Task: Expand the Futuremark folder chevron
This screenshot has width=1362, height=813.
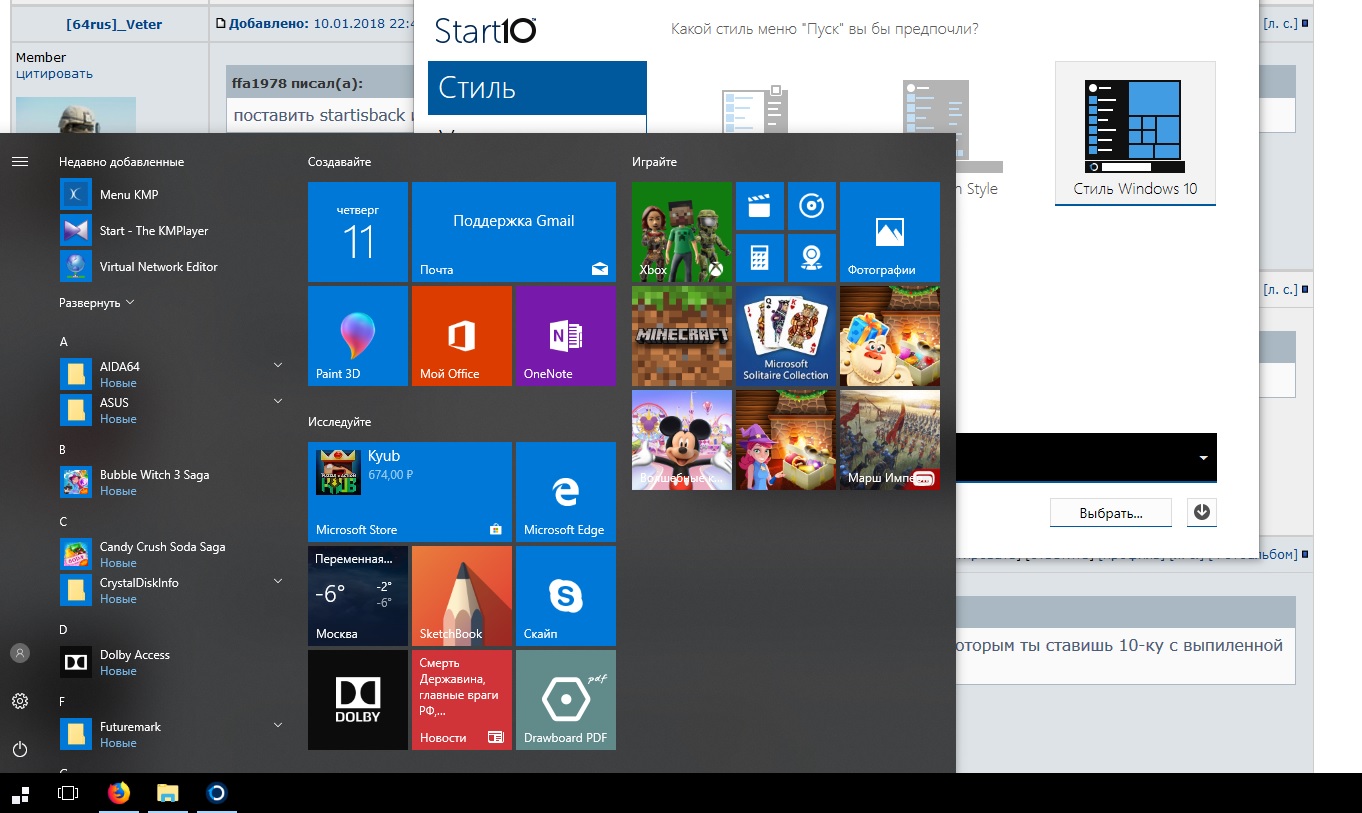Action: (x=278, y=726)
